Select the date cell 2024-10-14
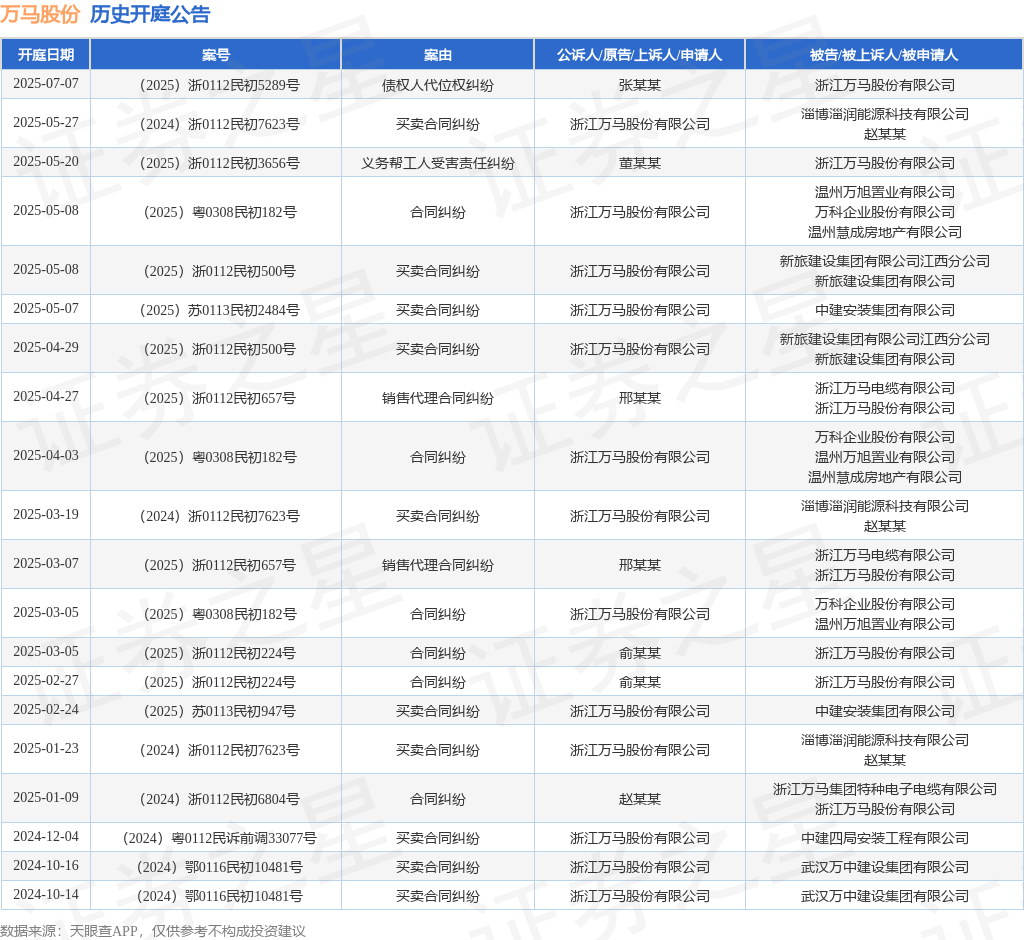Viewport: 1024px width, 940px height. [x=46, y=894]
